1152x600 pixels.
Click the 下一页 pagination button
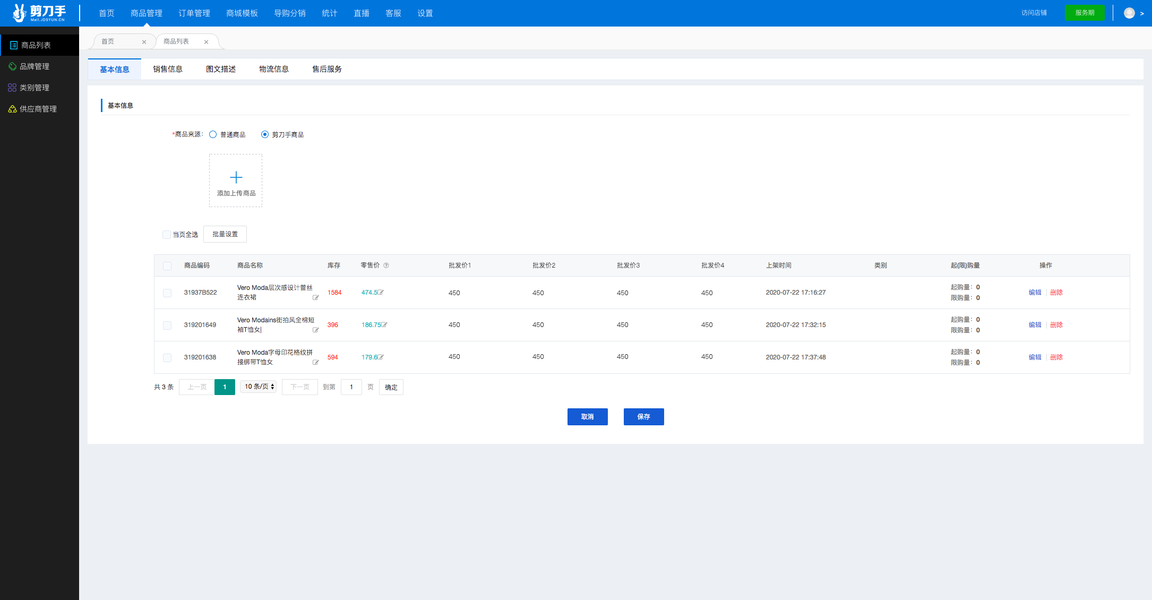[x=300, y=387]
